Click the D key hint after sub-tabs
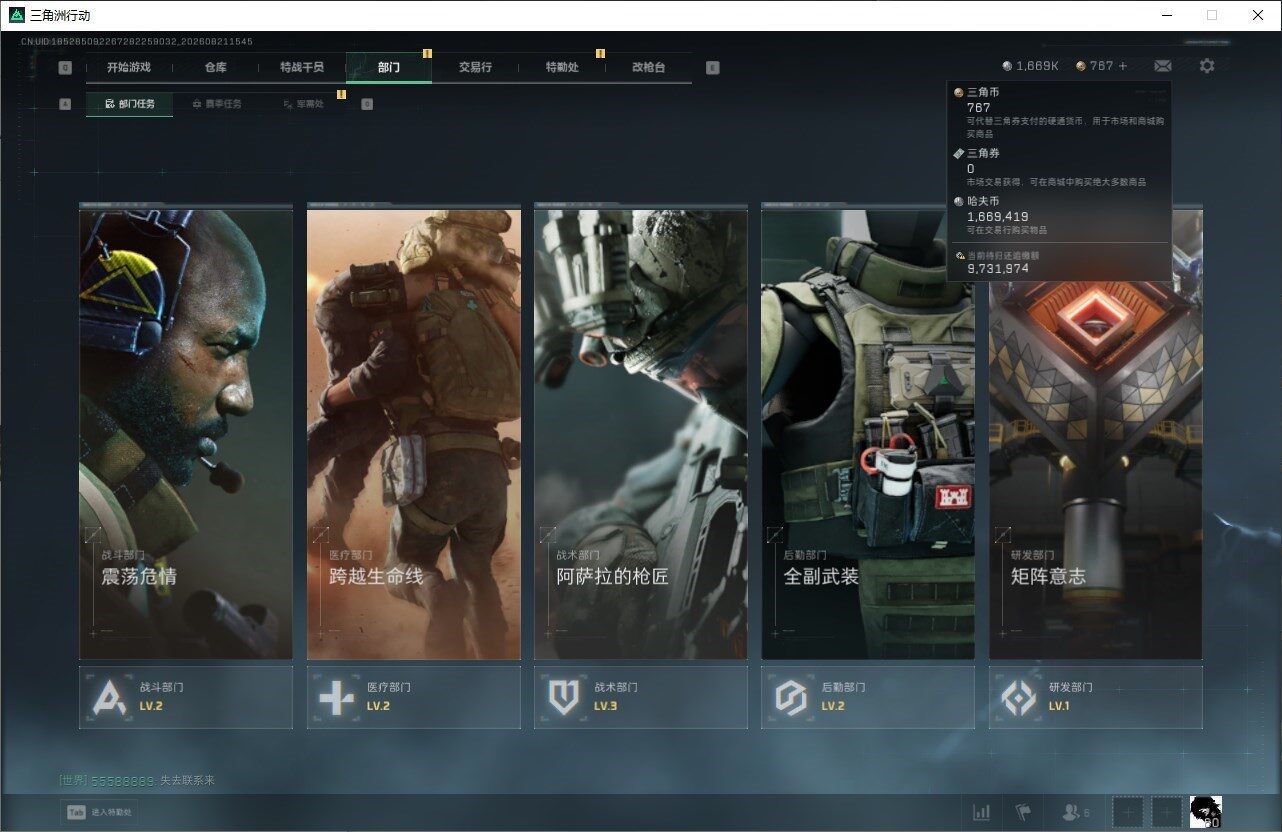 tap(367, 104)
